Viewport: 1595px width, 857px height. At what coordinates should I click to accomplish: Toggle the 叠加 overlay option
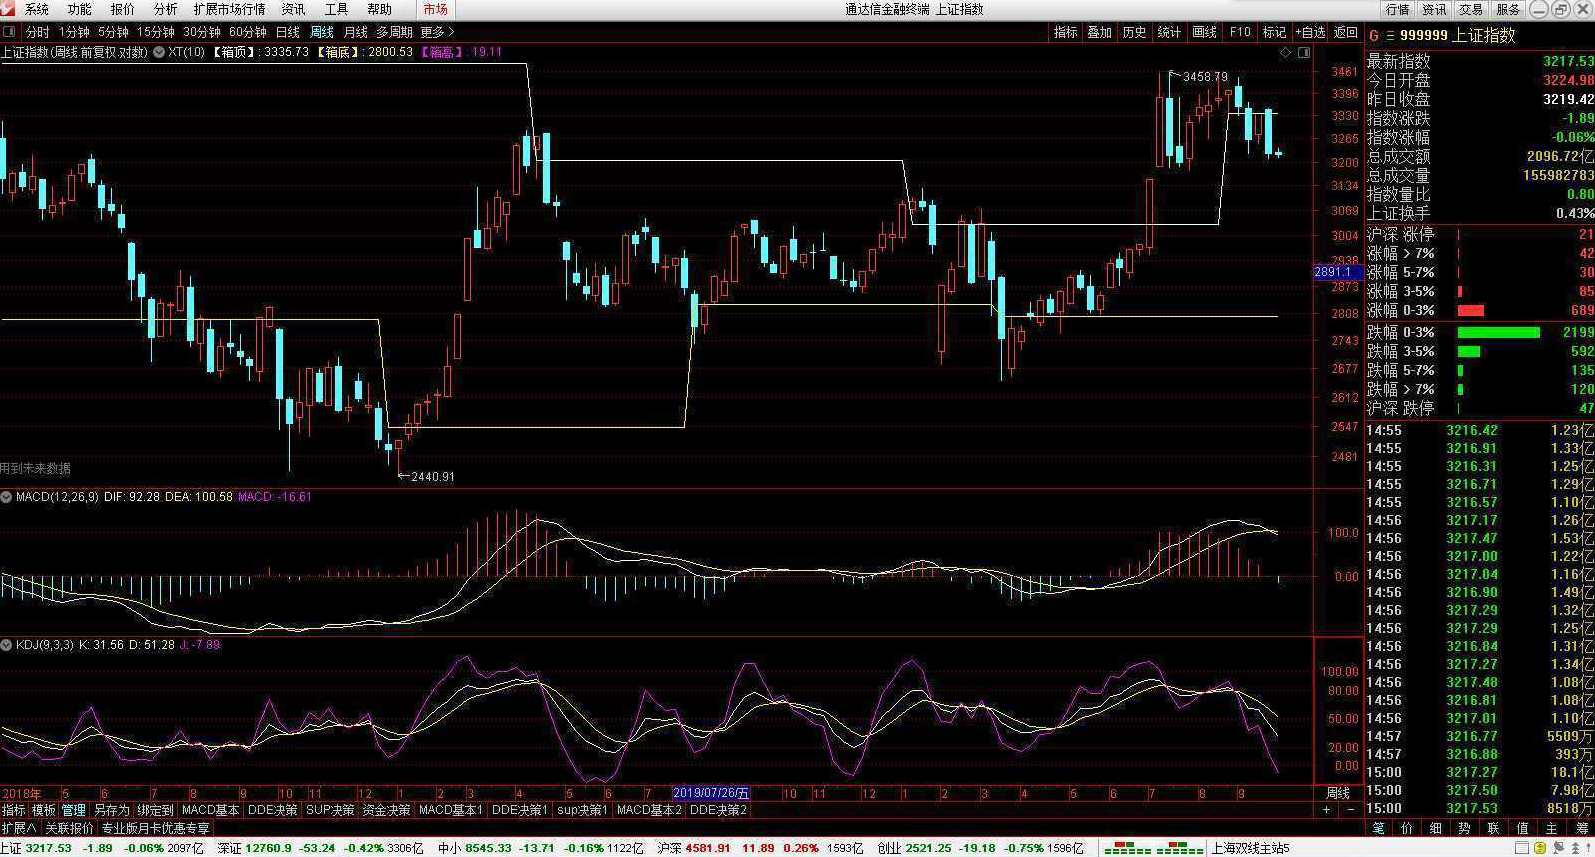point(1099,32)
